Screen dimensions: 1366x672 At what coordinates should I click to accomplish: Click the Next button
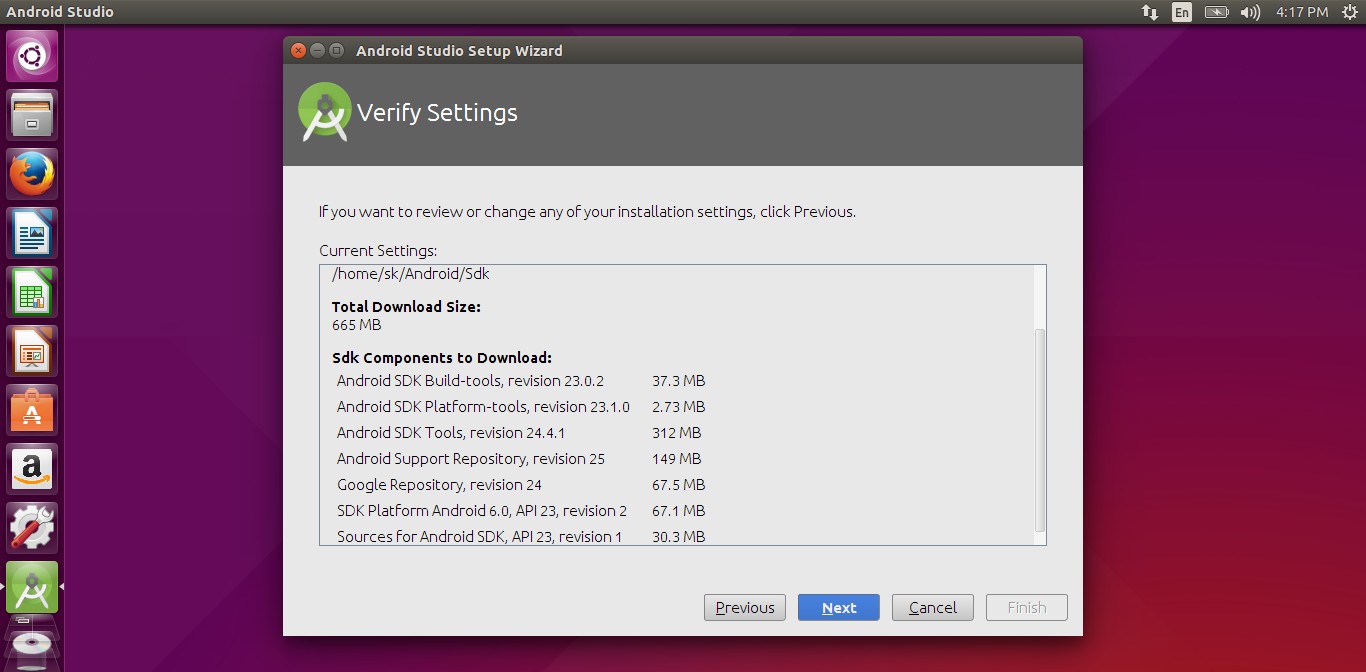[839, 607]
